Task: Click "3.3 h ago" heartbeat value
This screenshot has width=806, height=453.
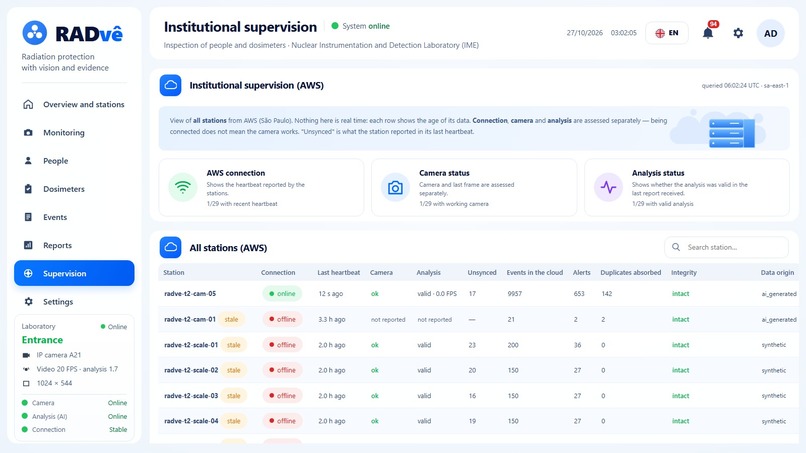Action: tap(332, 319)
